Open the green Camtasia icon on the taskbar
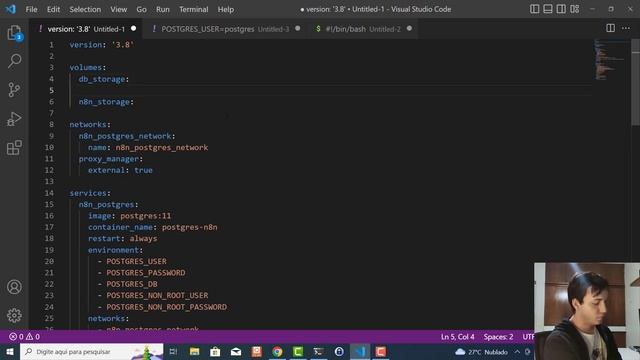 [298, 351]
